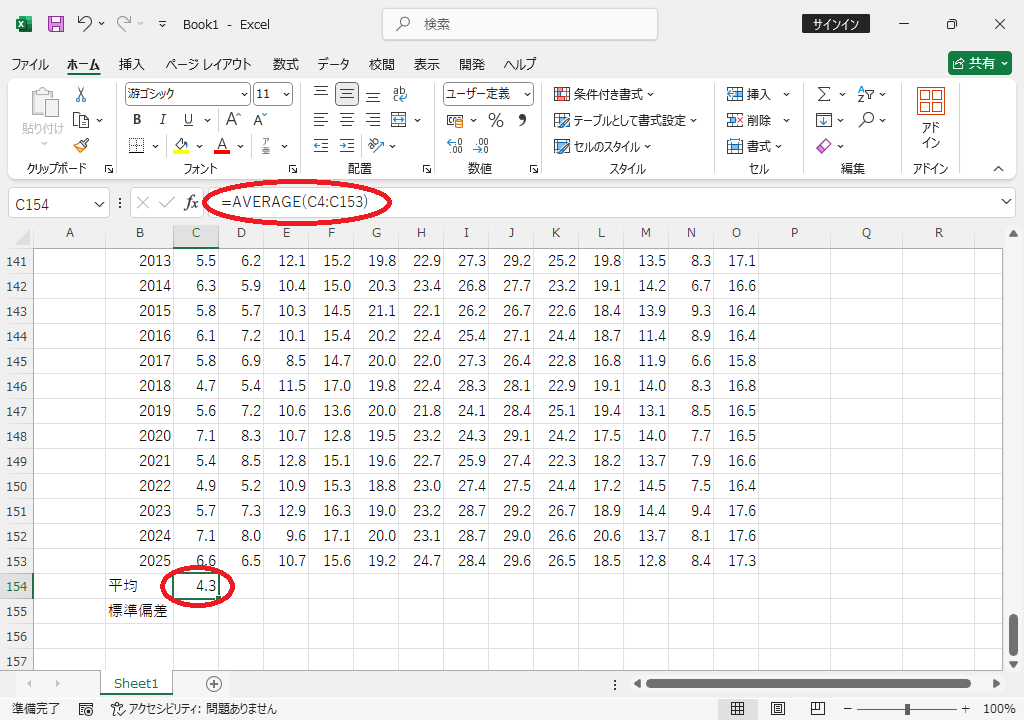Pick the yellow fill color button

click(x=181, y=146)
